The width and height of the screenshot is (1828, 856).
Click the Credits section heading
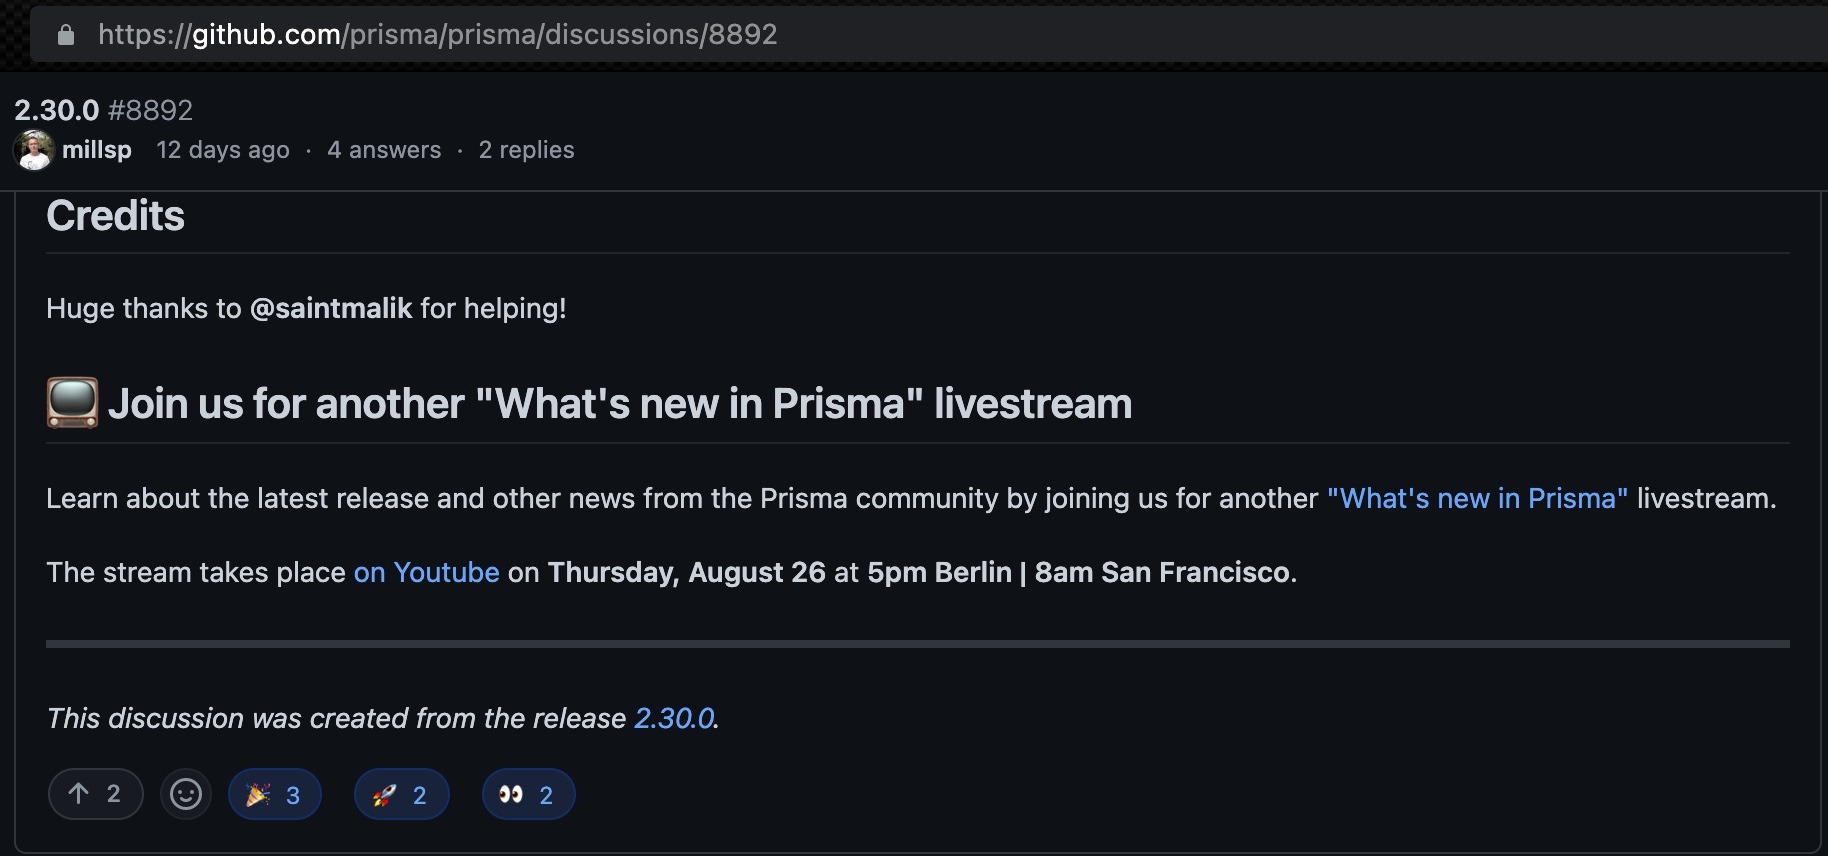115,216
